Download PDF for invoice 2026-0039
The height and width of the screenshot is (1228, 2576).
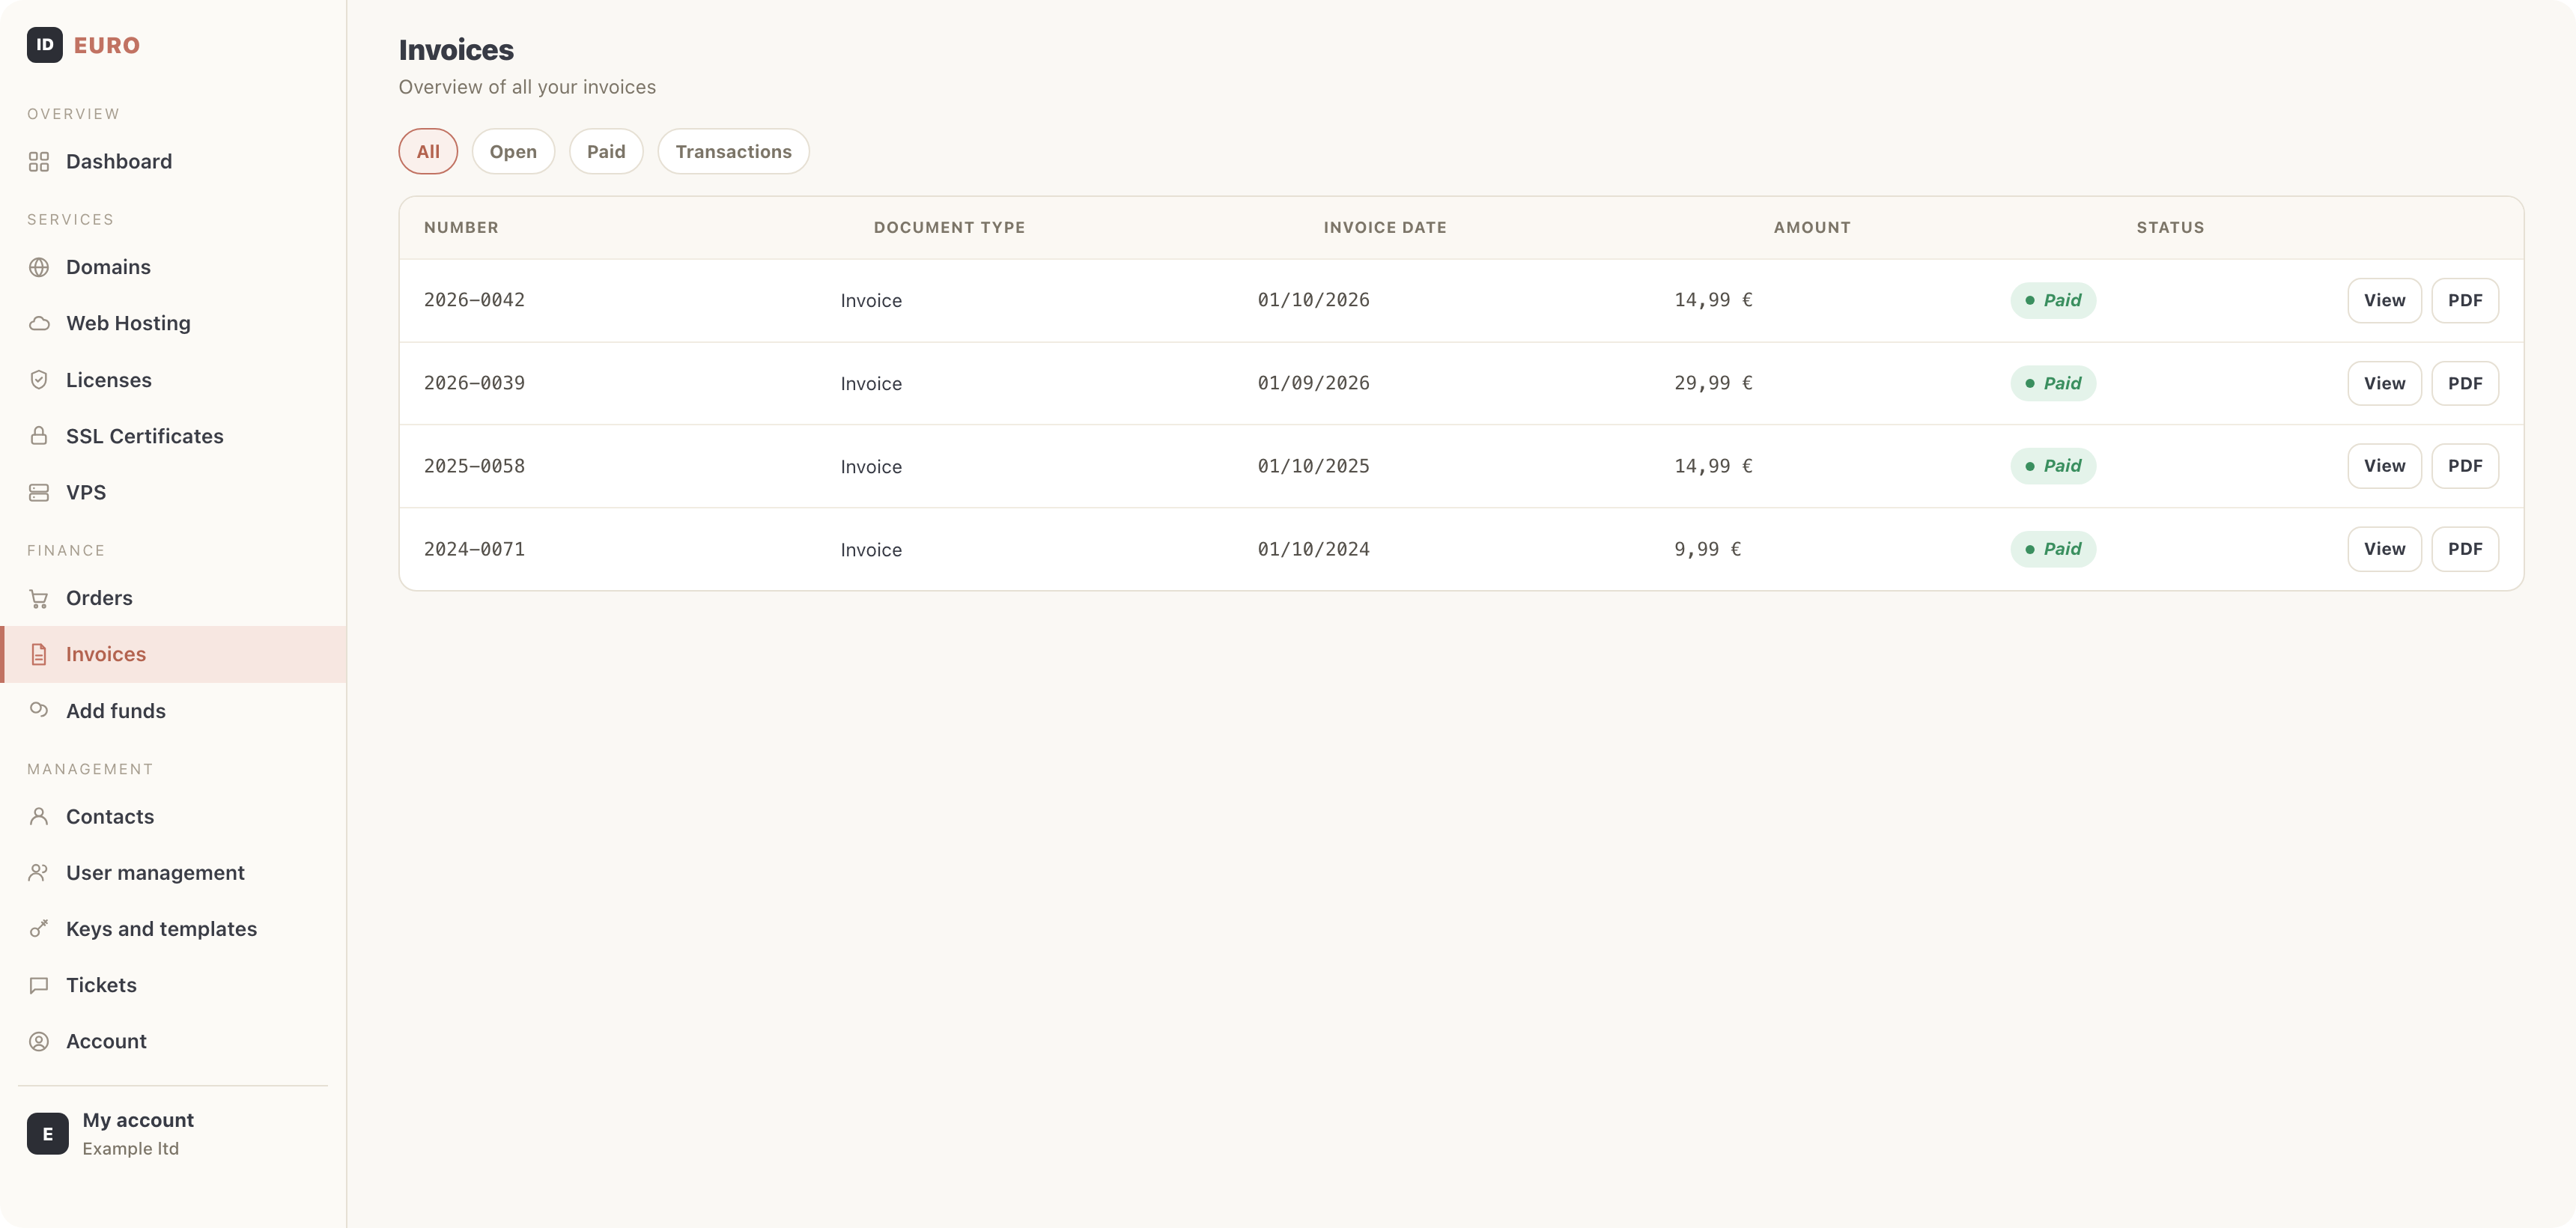point(2465,383)
